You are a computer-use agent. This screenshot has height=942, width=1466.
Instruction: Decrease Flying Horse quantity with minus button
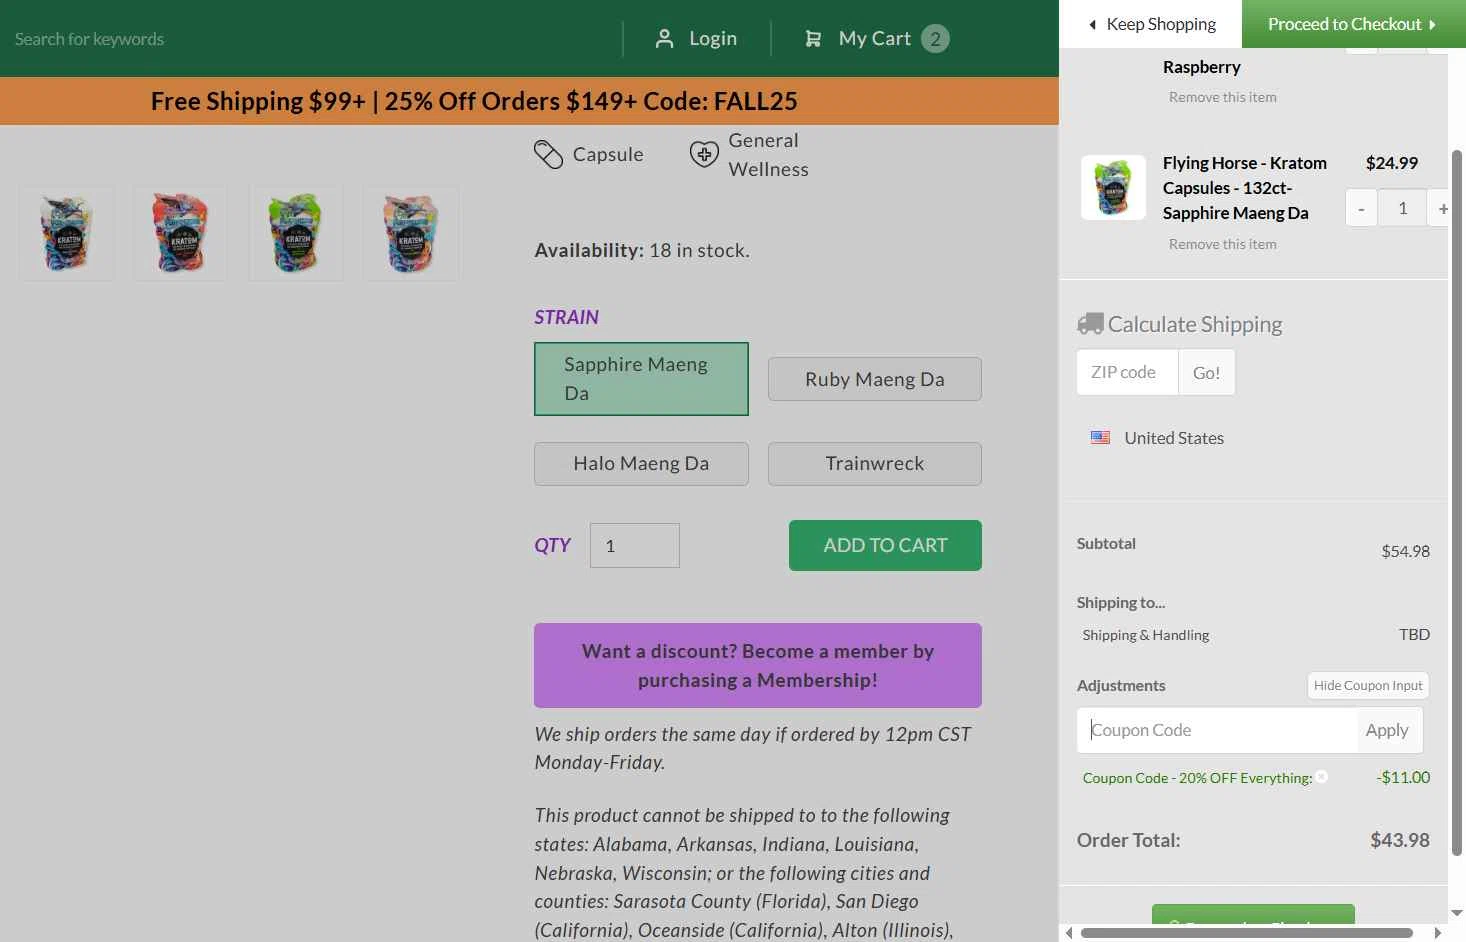point(1361,208)
